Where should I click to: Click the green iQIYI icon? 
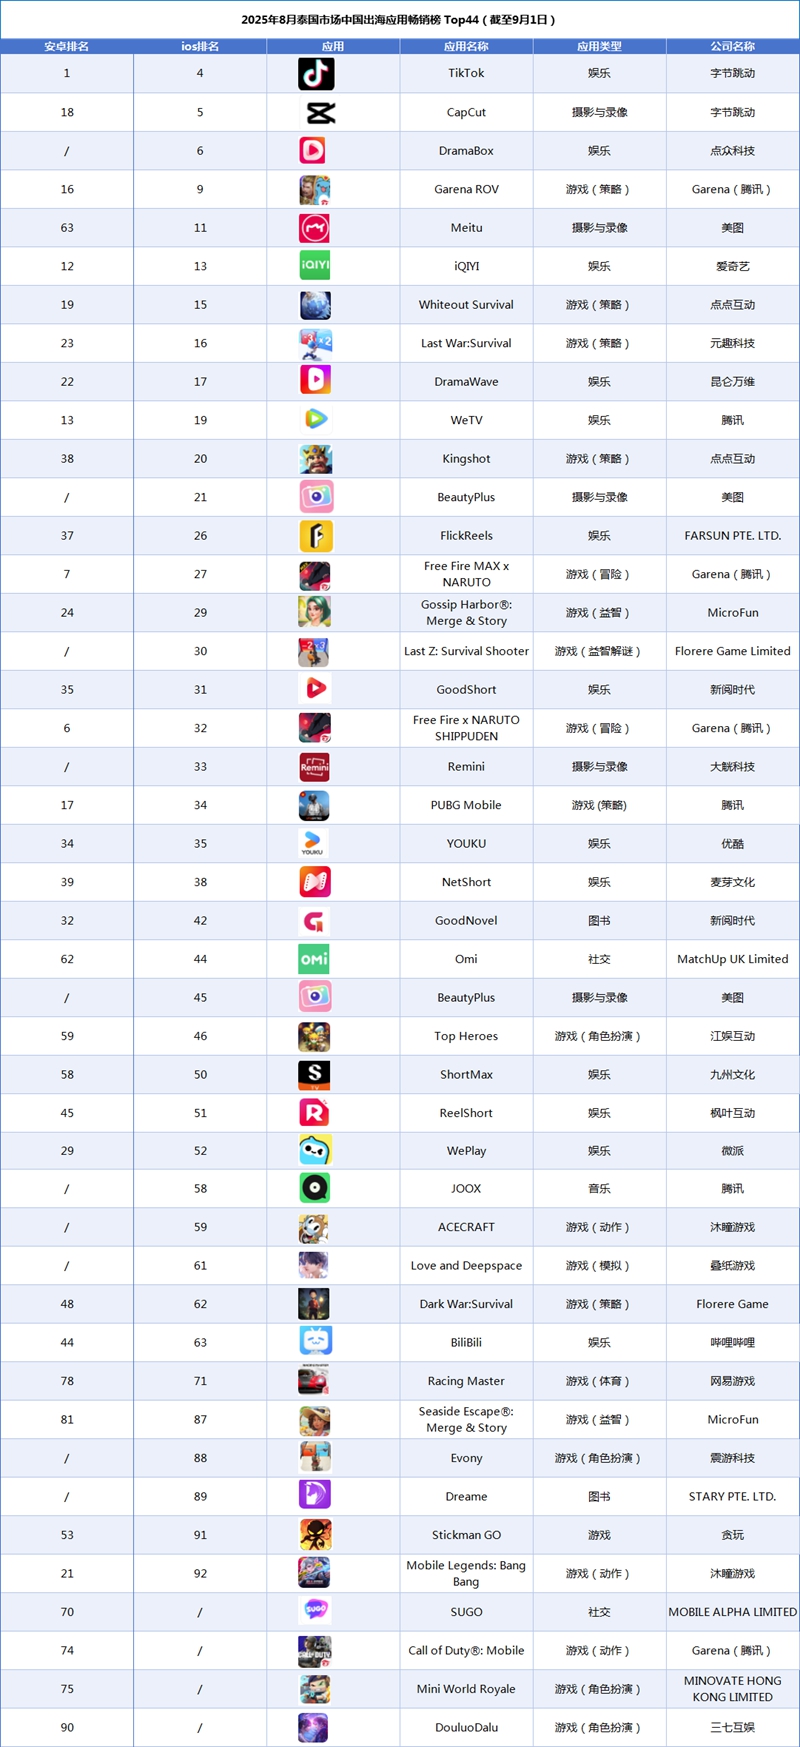tap(315, 266)
